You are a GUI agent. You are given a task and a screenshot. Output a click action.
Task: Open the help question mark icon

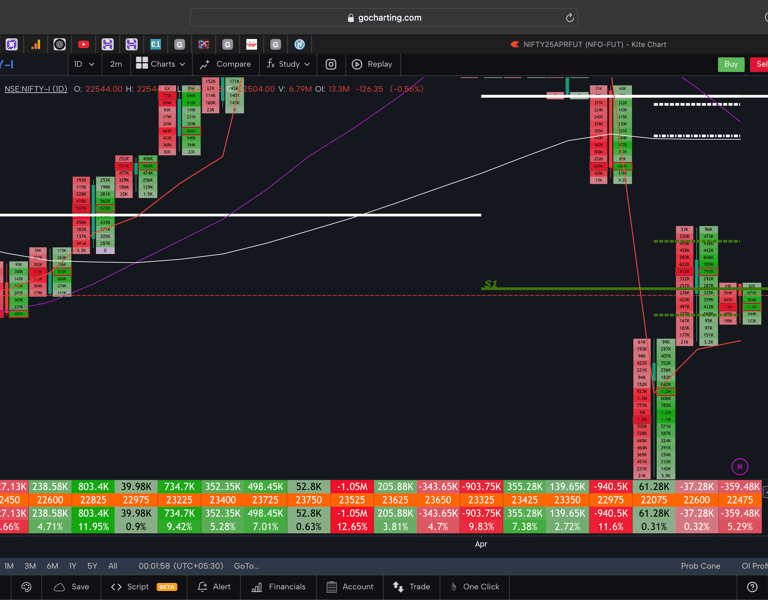pos(752,587)
